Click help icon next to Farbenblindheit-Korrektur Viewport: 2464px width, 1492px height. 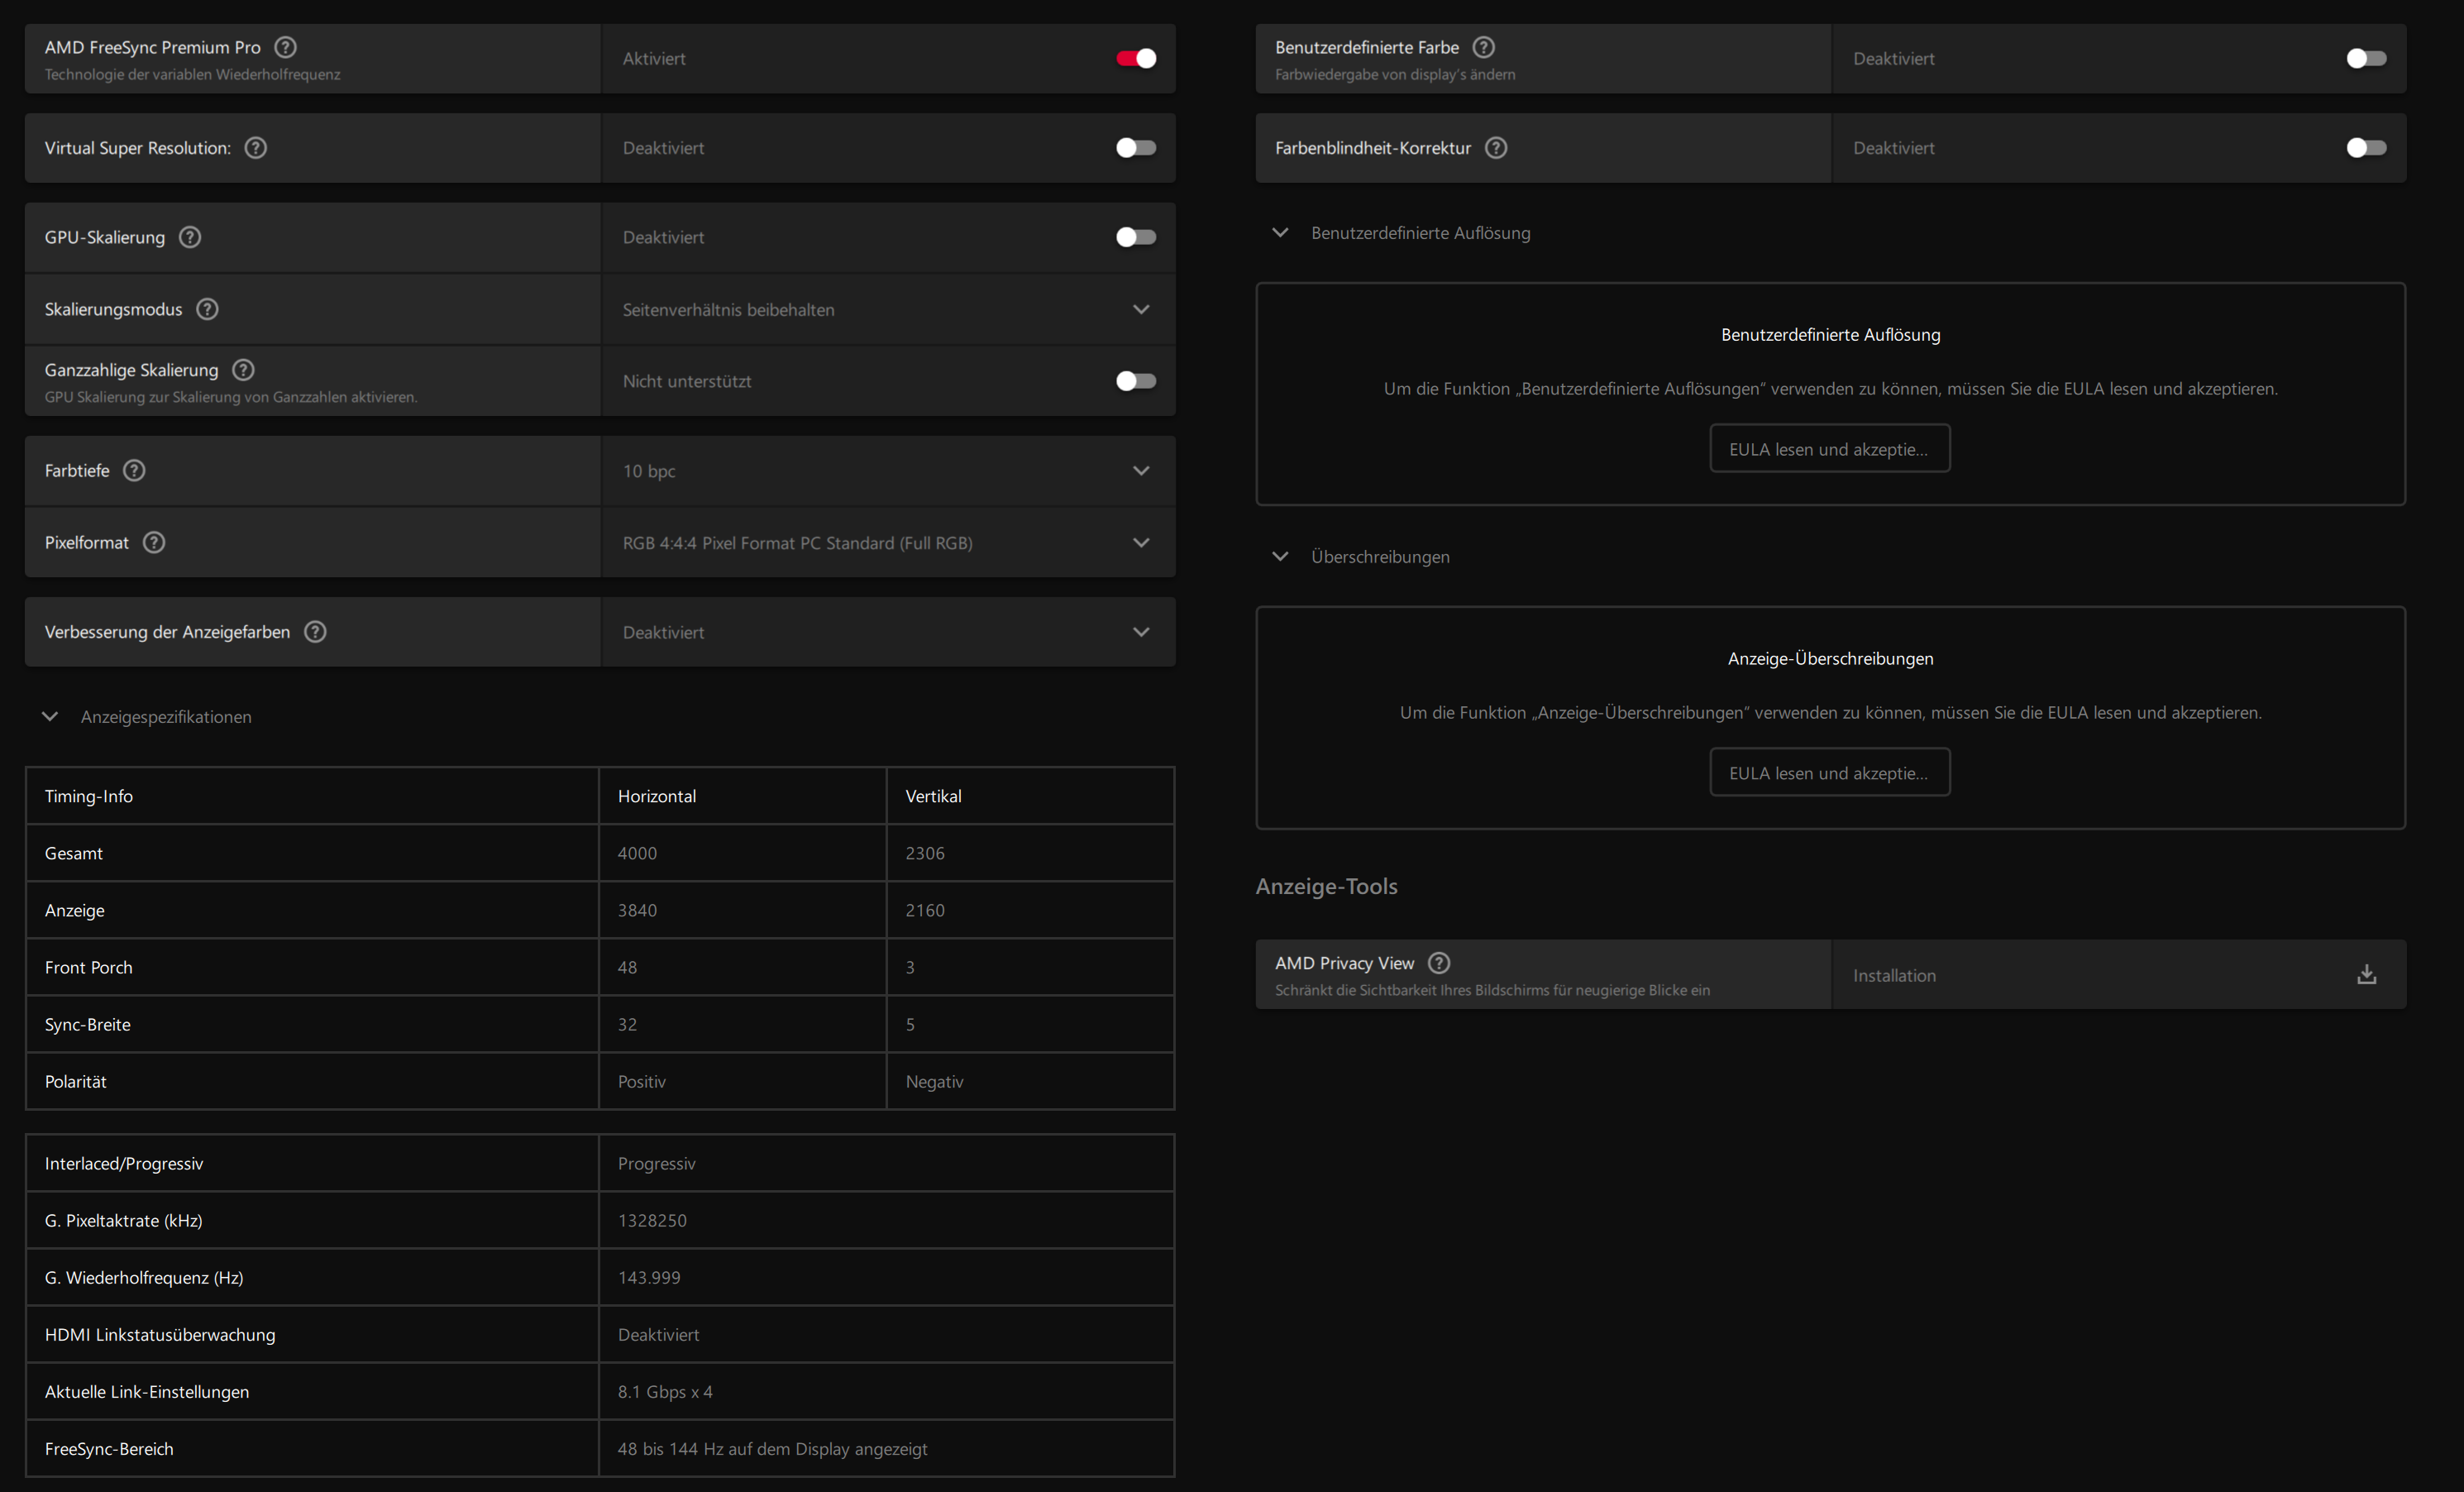pos(1496,148)
